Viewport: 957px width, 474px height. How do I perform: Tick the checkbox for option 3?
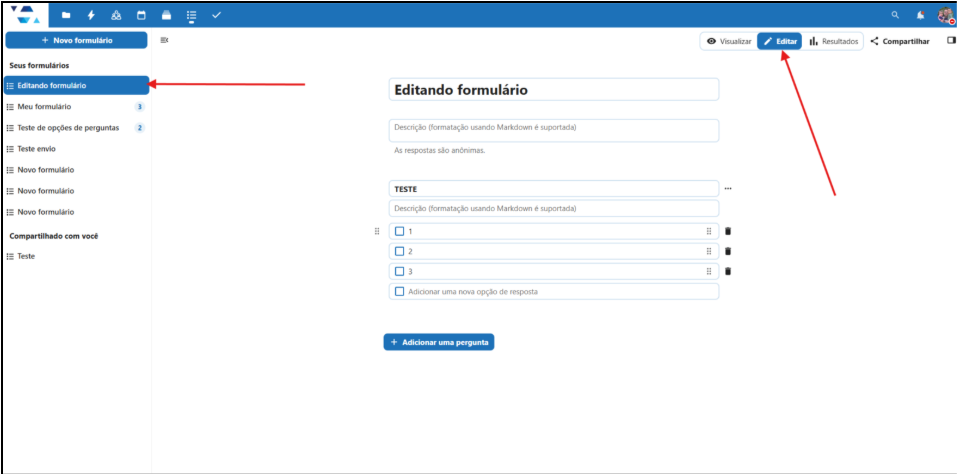400,271
